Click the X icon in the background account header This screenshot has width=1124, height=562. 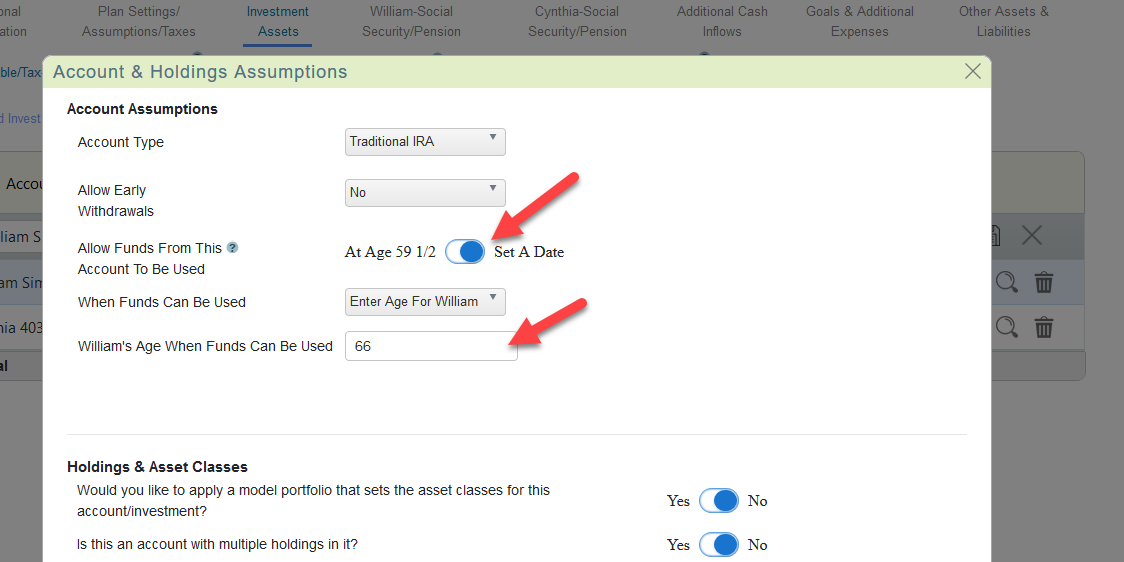pos(1032,235)
